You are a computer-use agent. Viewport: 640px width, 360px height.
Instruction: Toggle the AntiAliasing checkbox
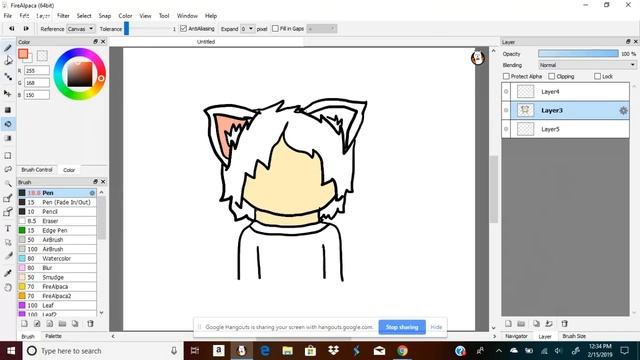(x=183, y=29)
